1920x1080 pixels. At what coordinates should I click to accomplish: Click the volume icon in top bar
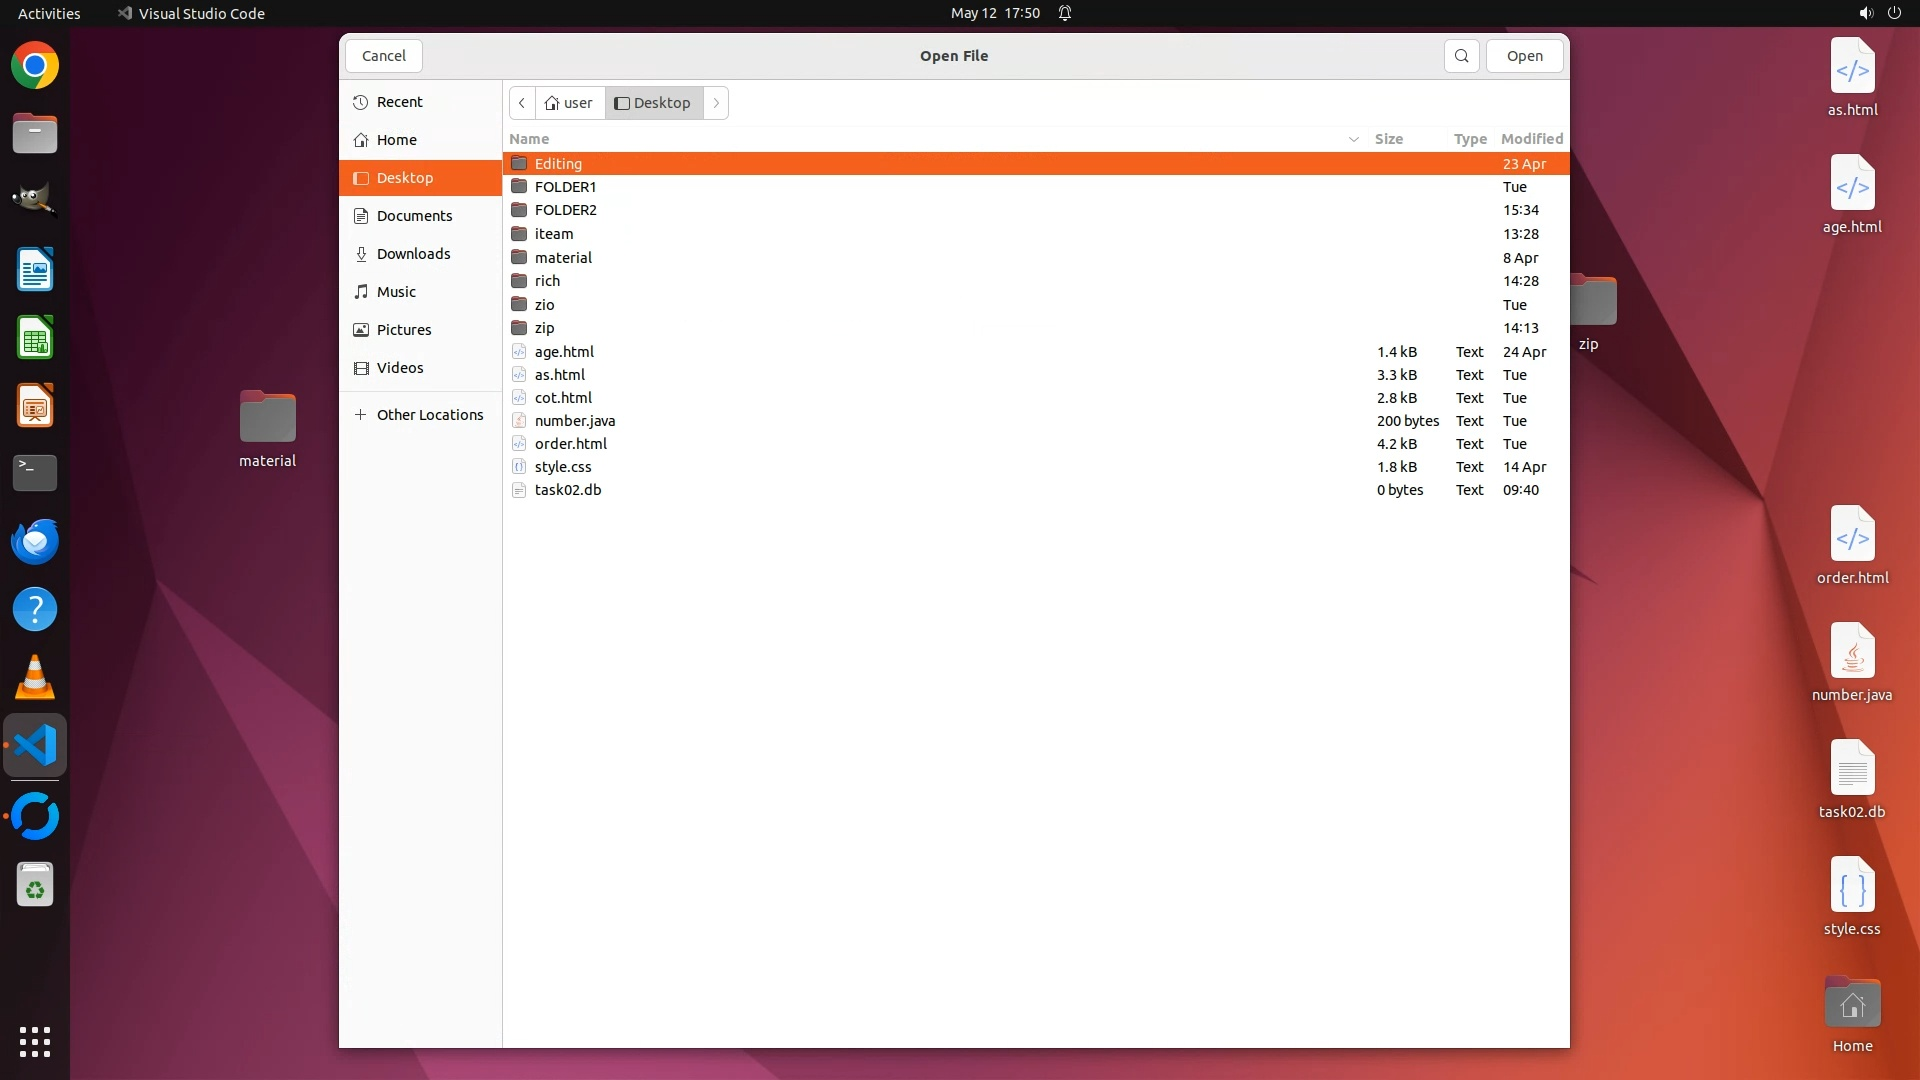1865,13
